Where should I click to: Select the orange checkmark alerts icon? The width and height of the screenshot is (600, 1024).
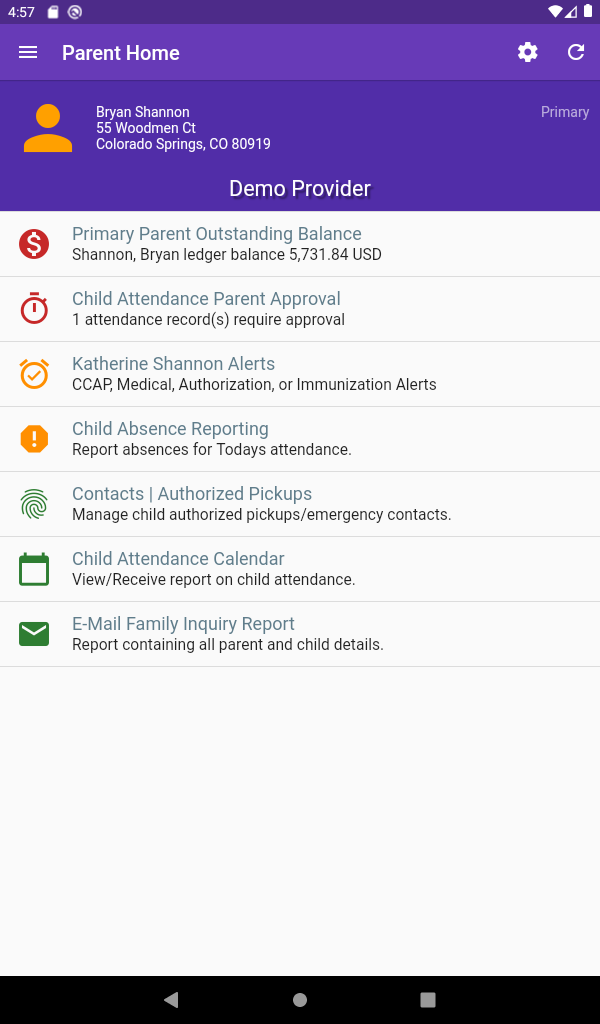tap(33, 373)
